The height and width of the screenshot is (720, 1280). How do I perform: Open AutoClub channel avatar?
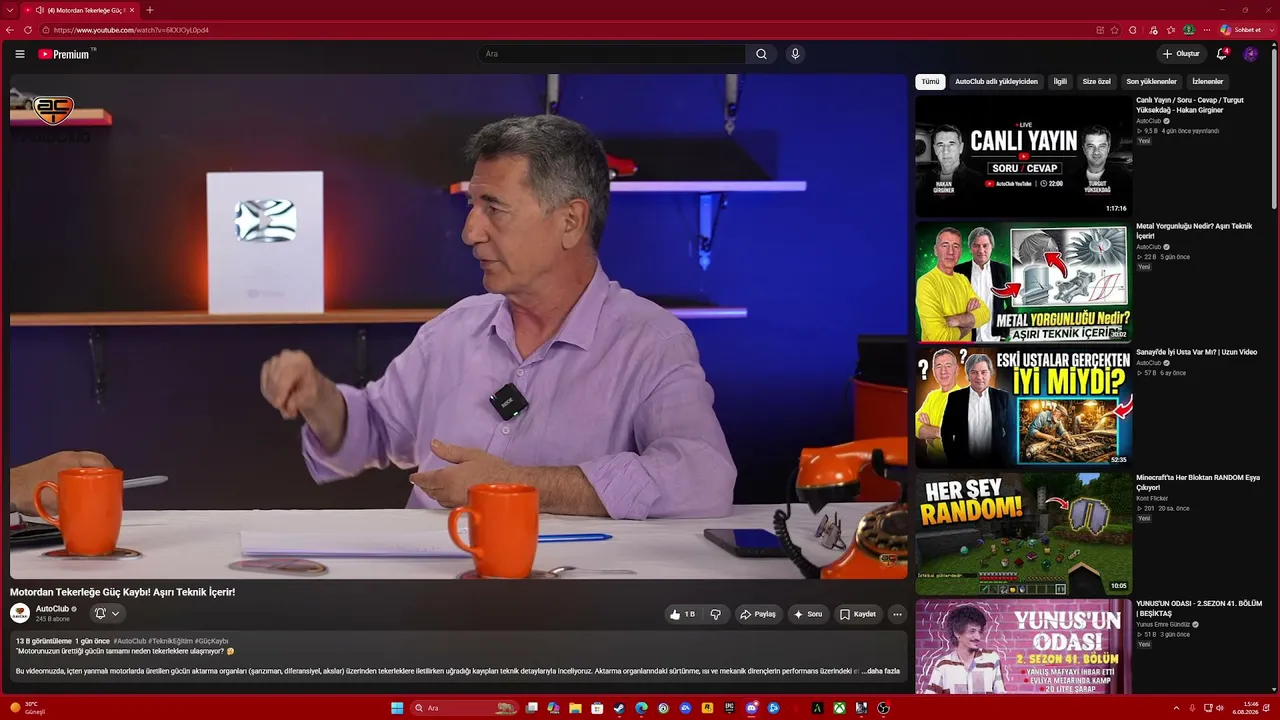tap(20, 613)
